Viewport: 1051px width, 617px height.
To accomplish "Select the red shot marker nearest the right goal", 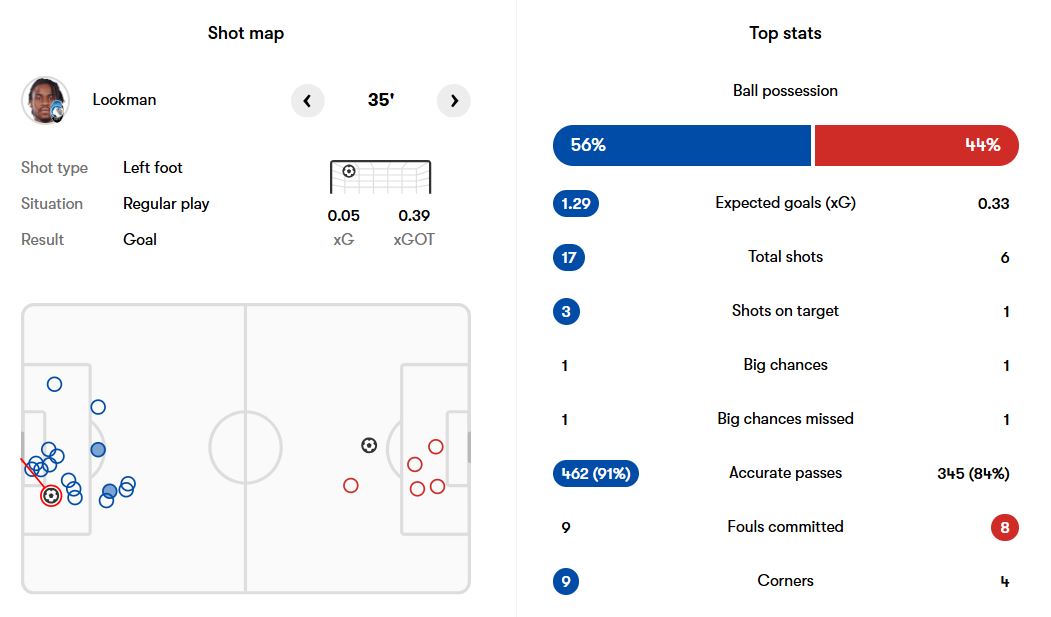I will [436, 447].
